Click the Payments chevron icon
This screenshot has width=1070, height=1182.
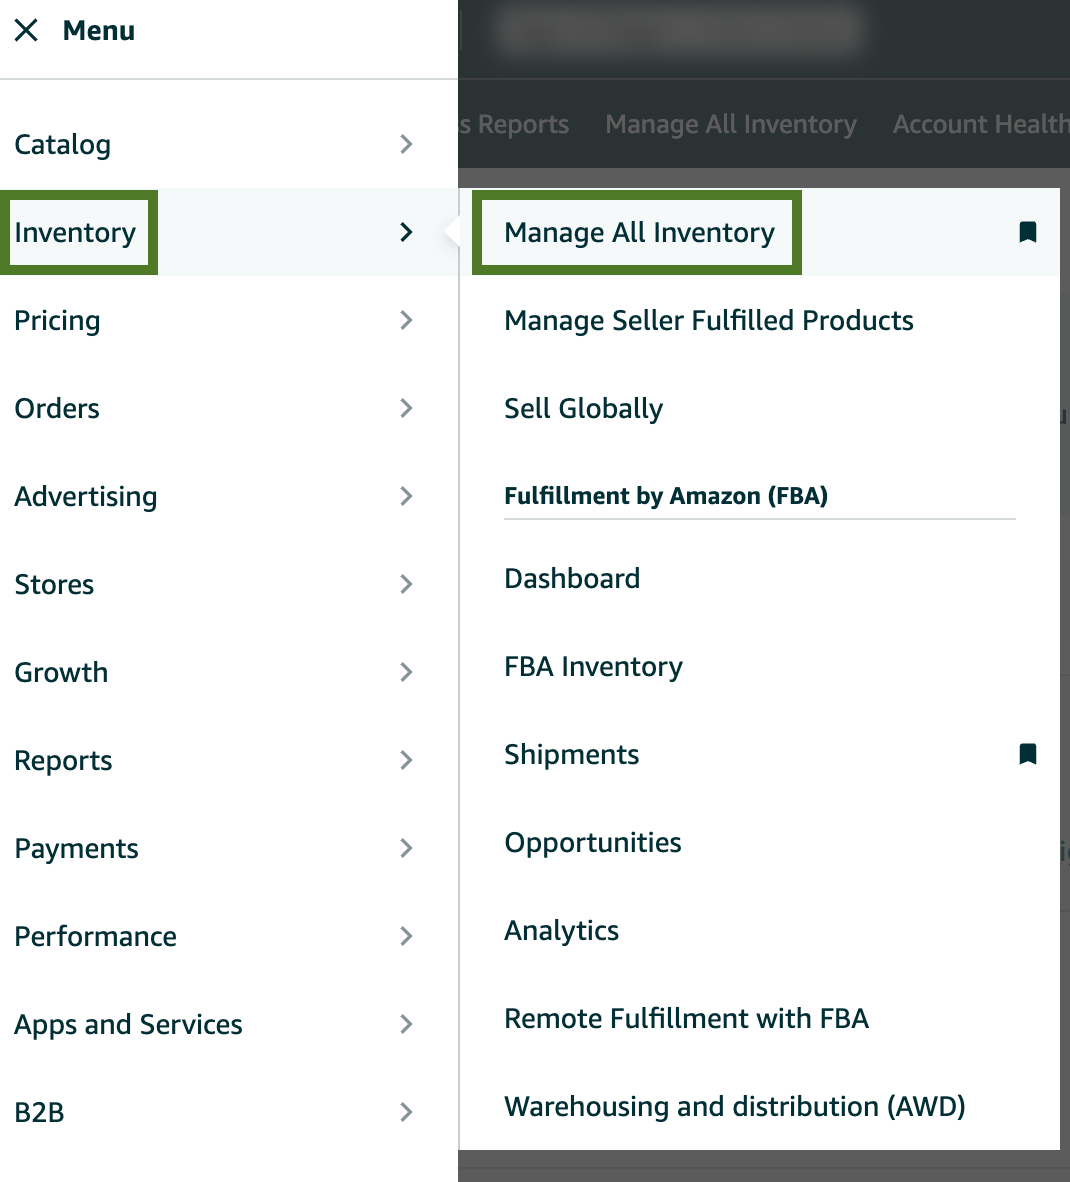[406, 848]
